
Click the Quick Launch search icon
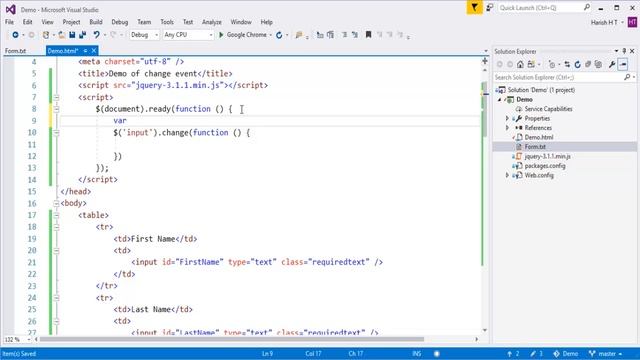pos(587,7)
